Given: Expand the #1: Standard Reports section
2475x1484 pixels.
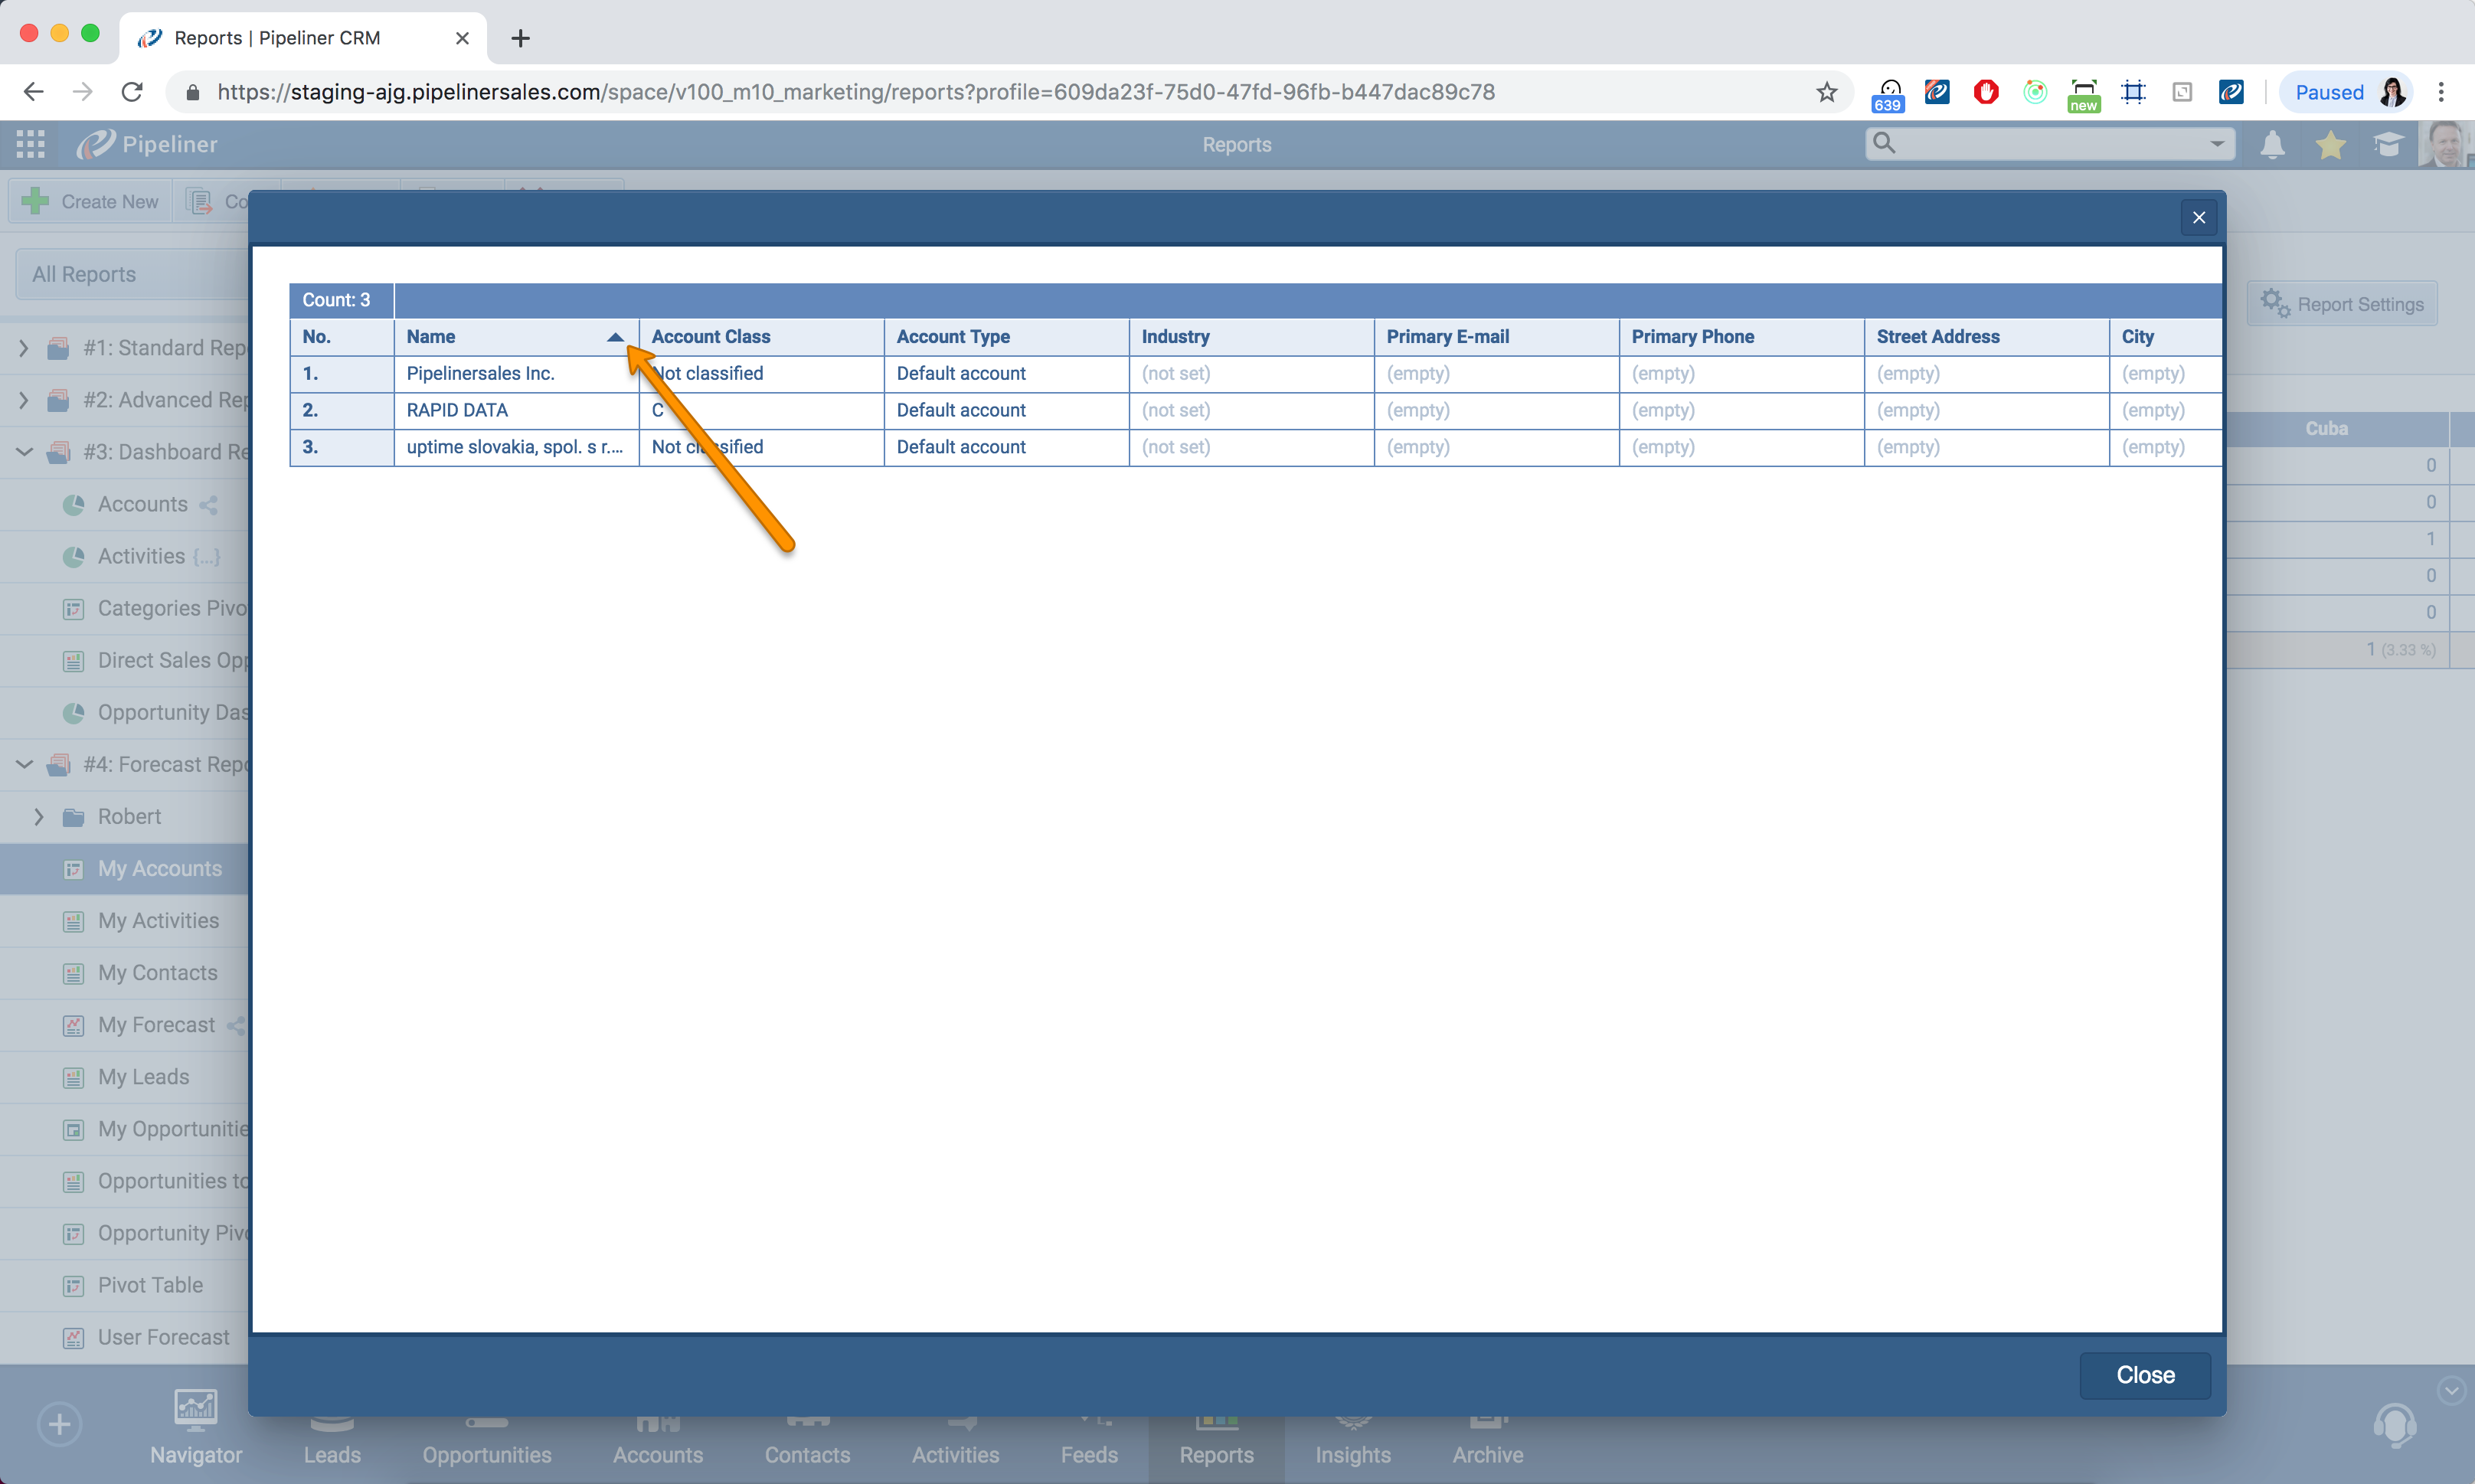Looking at the screenshot, I should [x=23, y=348].
